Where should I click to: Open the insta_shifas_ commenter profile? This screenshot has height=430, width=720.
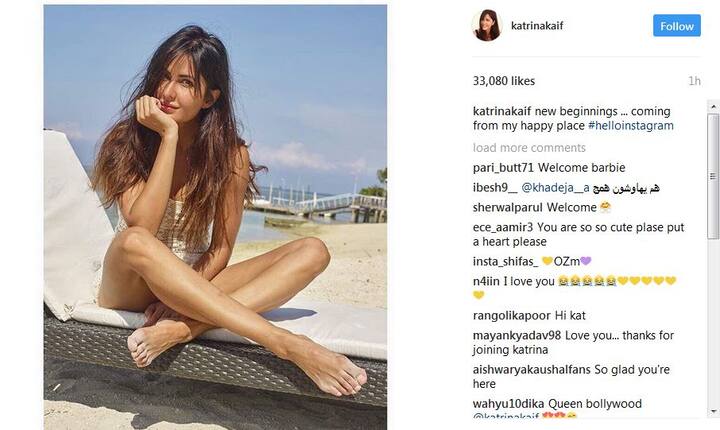pyautogui.click(x=506, y=261)
